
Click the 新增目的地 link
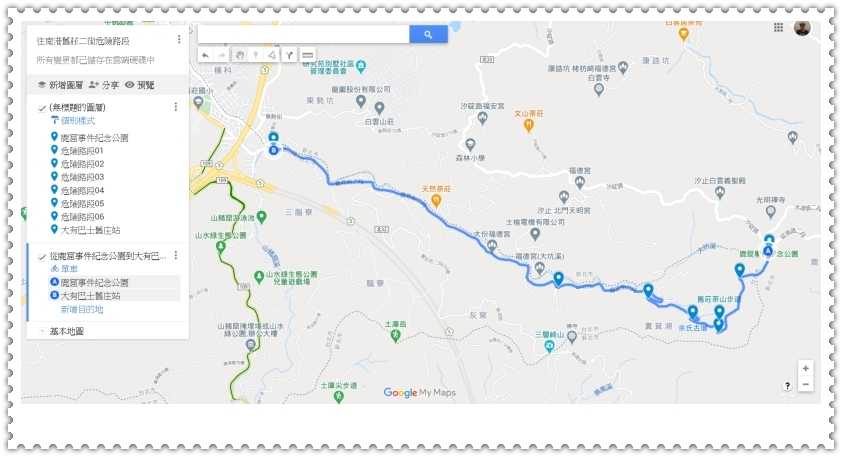coord(82,309)
